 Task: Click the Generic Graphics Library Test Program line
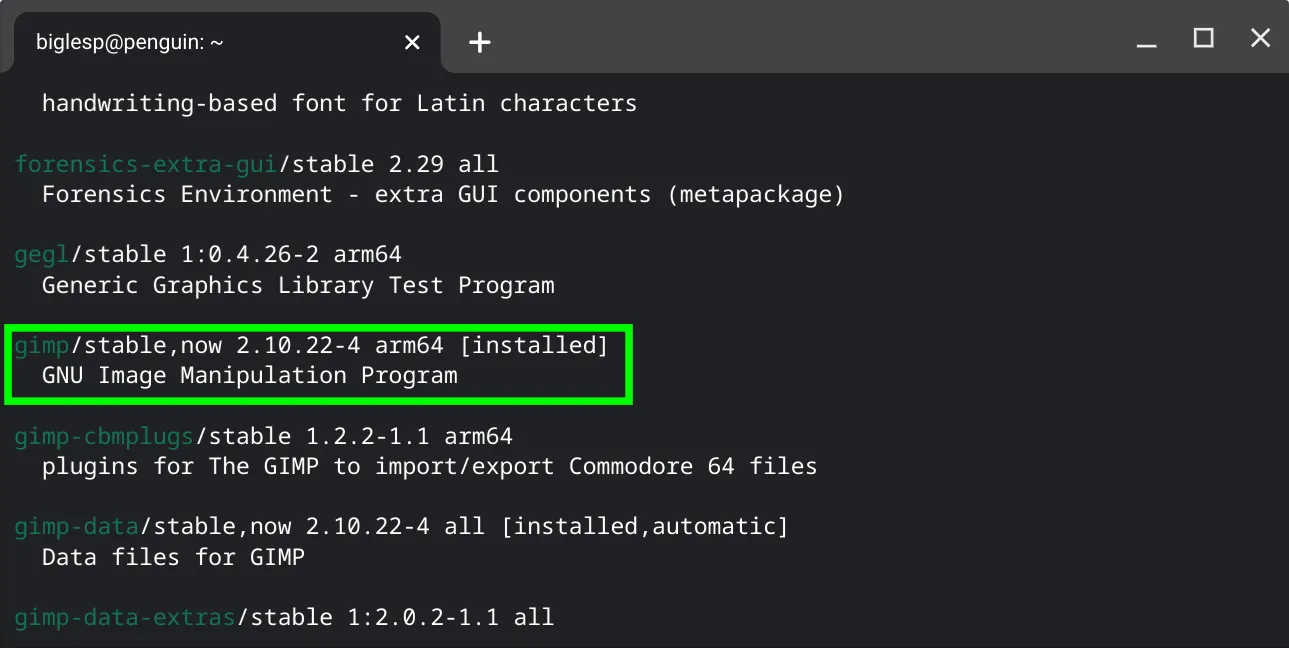[298, 285]
